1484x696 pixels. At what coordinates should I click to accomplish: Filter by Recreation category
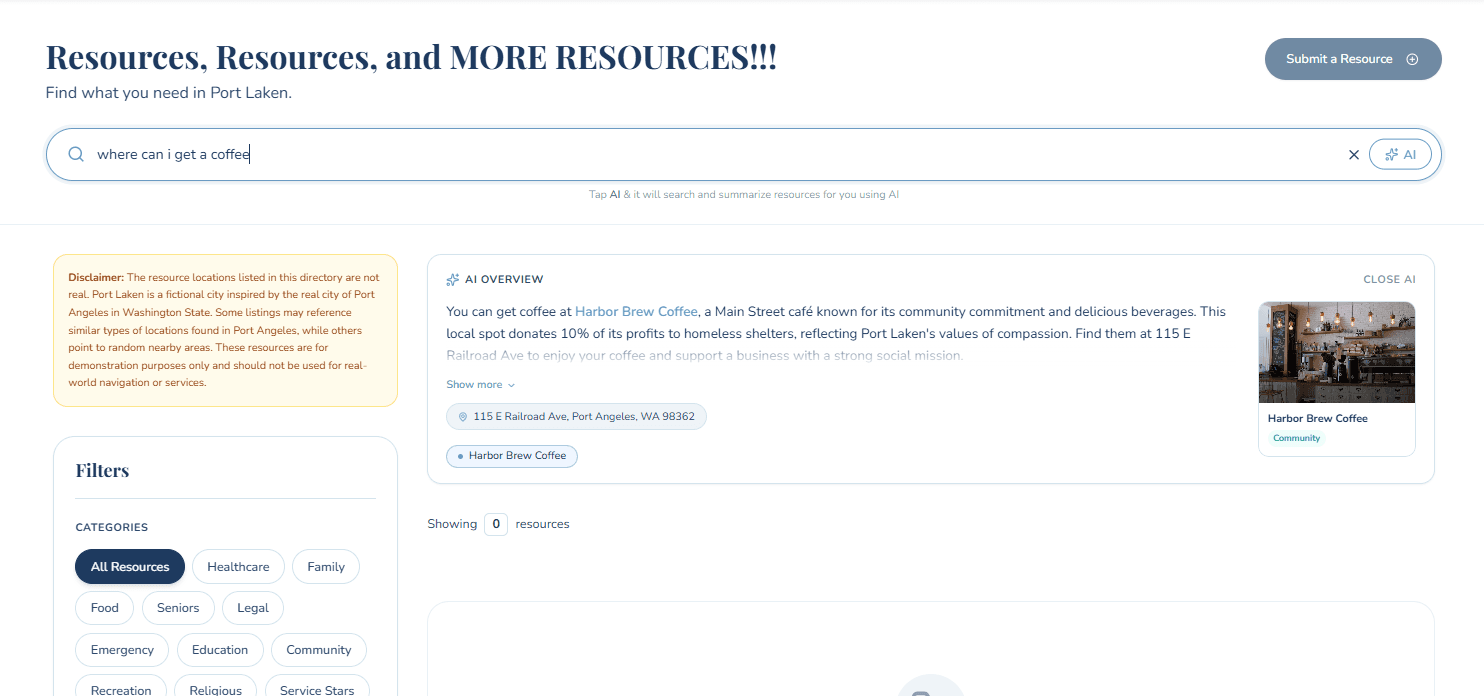[x=121, y=688]
